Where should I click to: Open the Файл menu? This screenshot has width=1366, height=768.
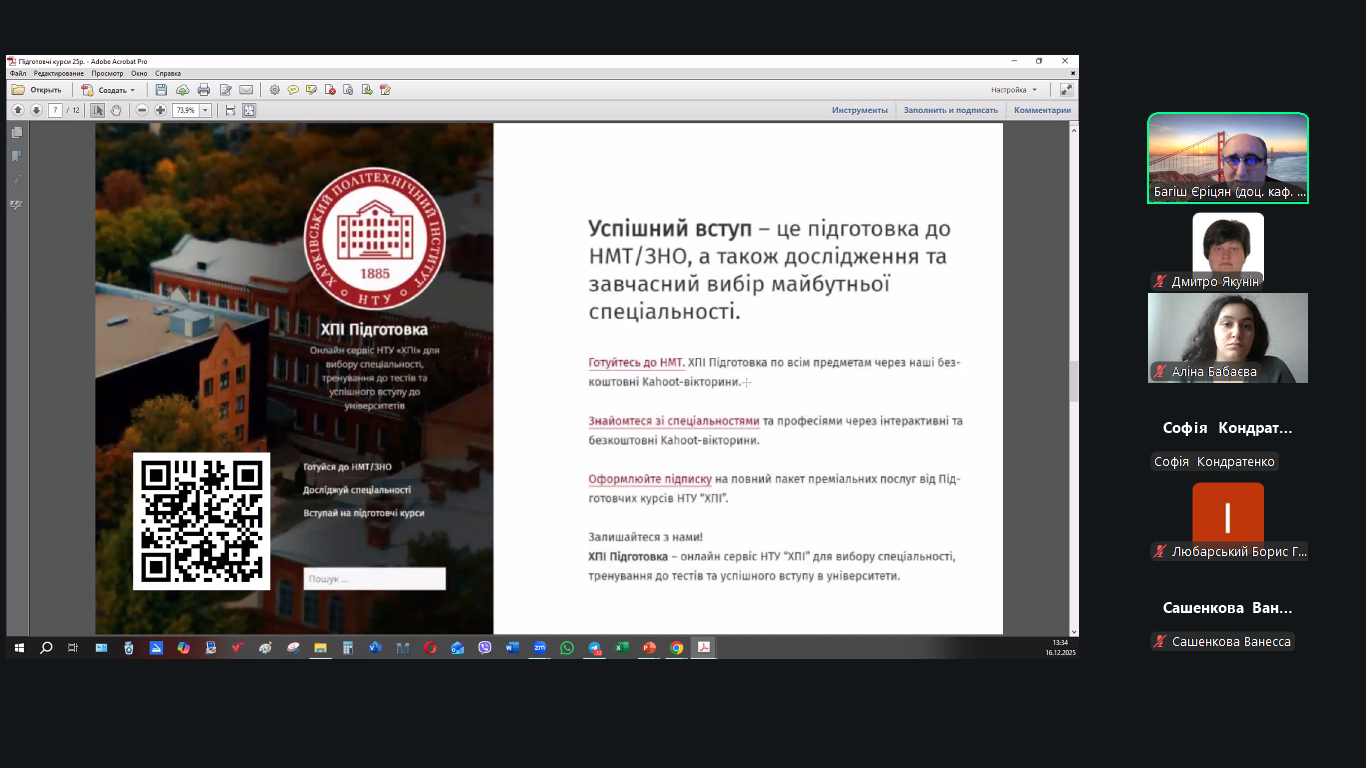coord(18,73)
